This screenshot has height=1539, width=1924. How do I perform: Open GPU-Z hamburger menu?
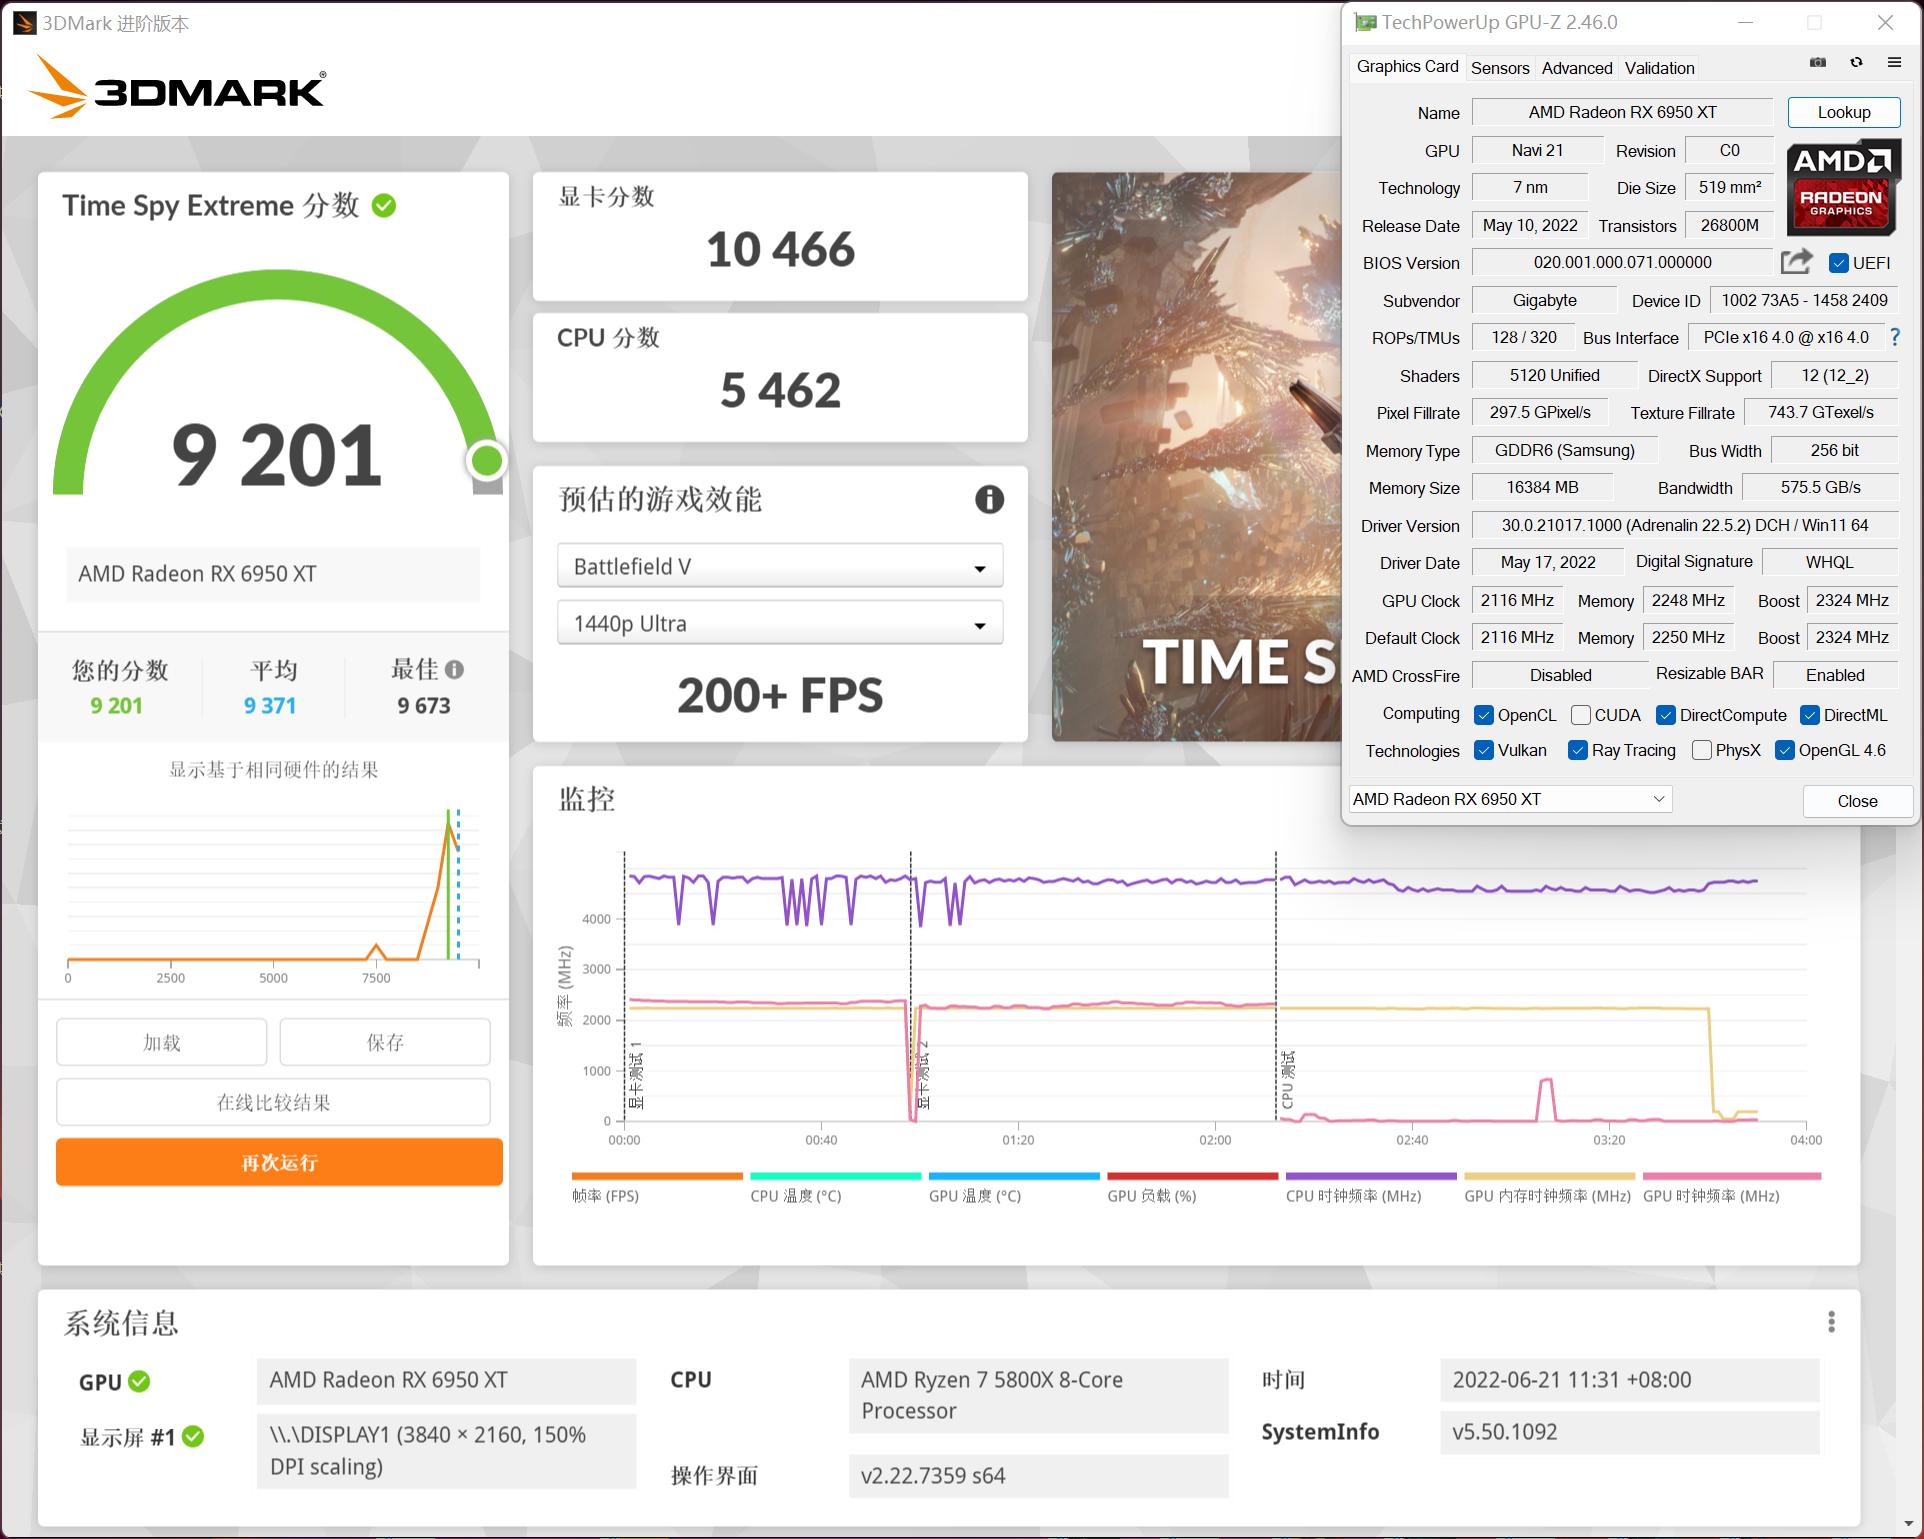1893,62
